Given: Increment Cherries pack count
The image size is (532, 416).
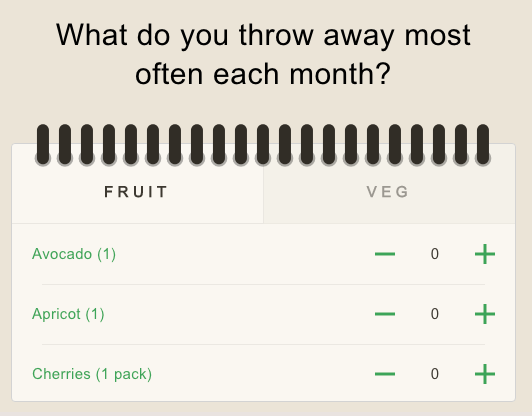Looking at the screenshot, I should click(x=484, y=374).
